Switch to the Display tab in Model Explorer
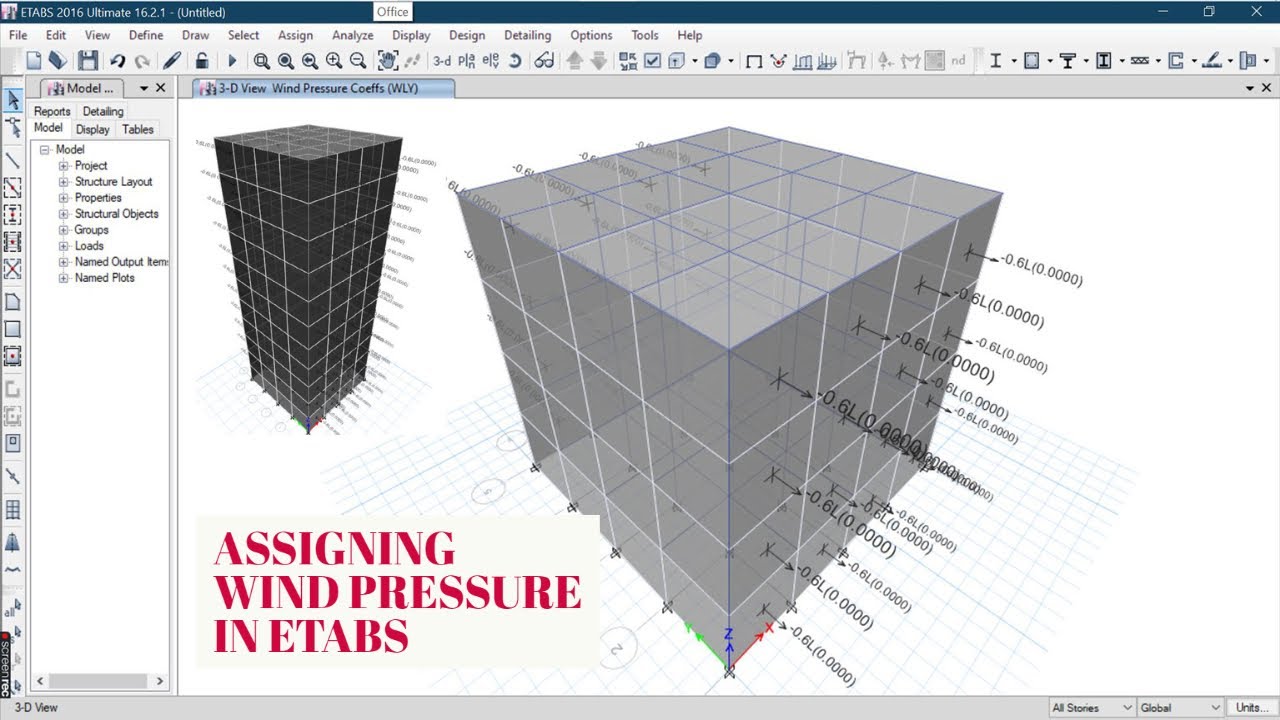 [x=93, y=129]
